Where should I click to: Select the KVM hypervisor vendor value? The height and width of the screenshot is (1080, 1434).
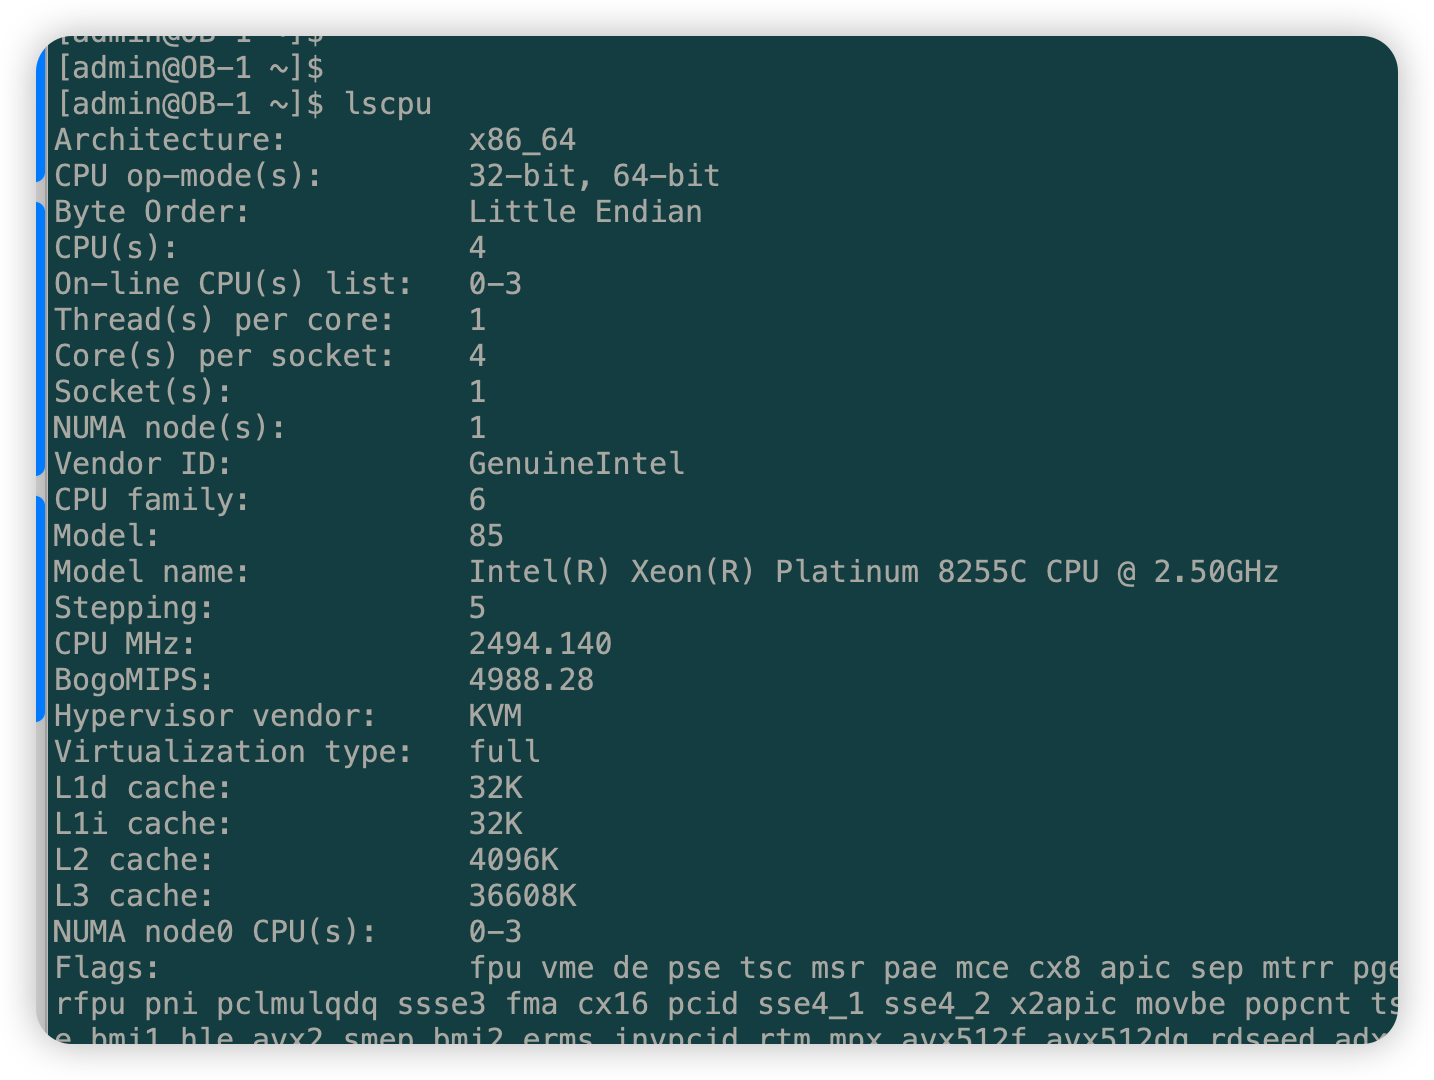point(495,716)
